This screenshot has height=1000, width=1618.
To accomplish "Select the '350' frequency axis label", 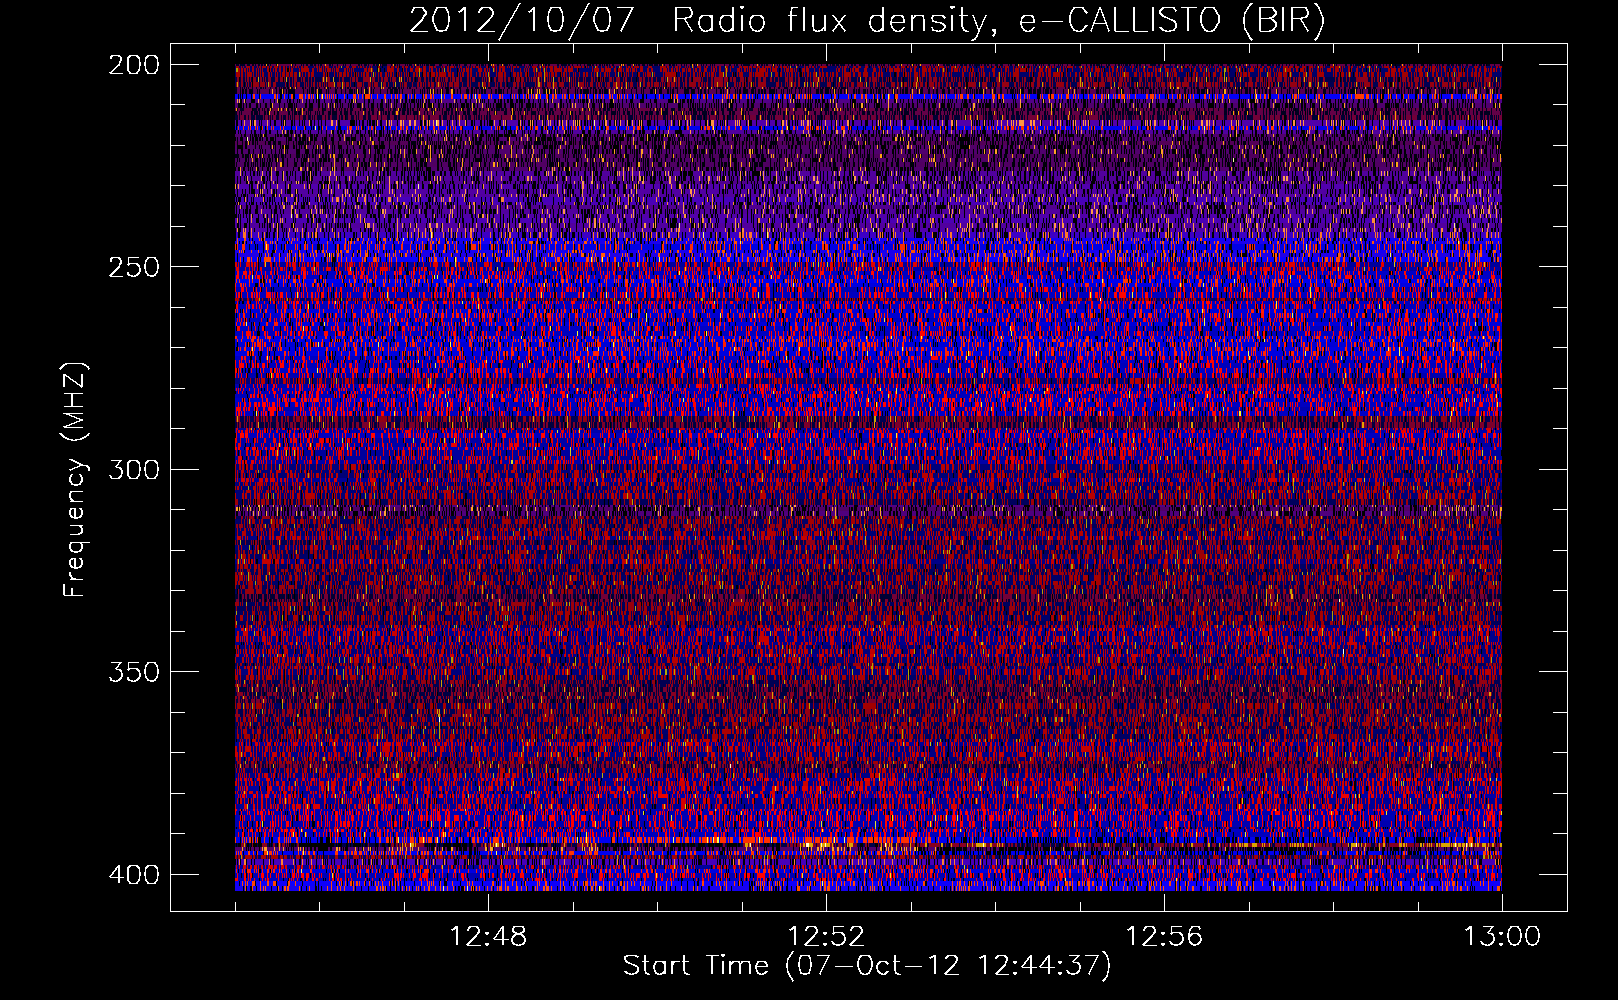I will pos(133,671).
